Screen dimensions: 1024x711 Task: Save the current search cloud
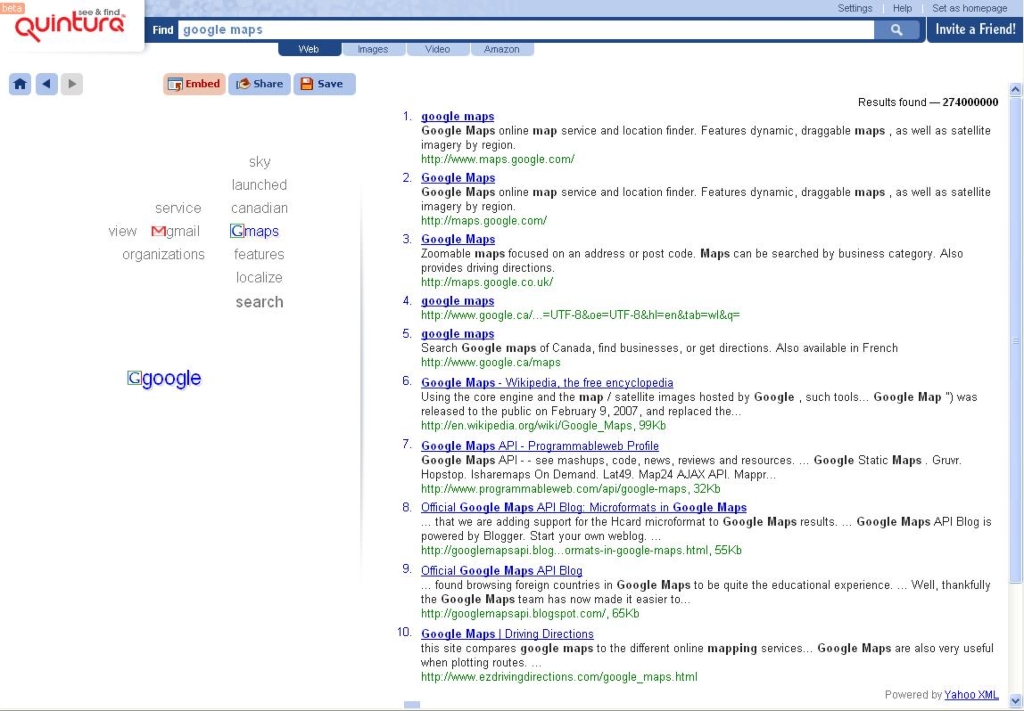pyautogui.click(x=325, y=84)
